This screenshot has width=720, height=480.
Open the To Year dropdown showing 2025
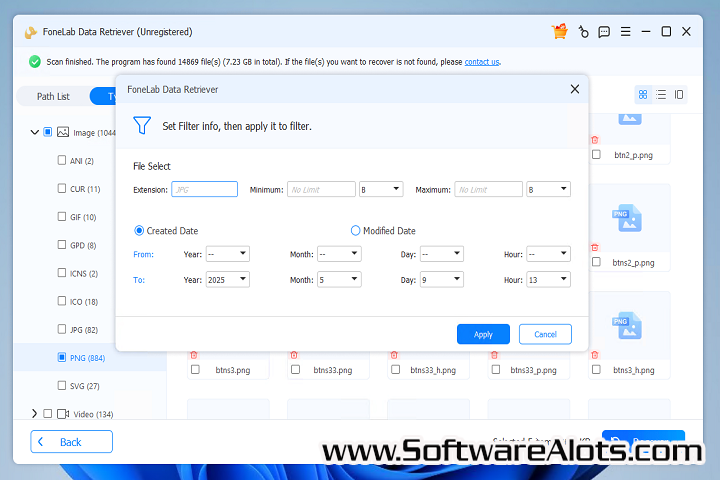point(227,280)
